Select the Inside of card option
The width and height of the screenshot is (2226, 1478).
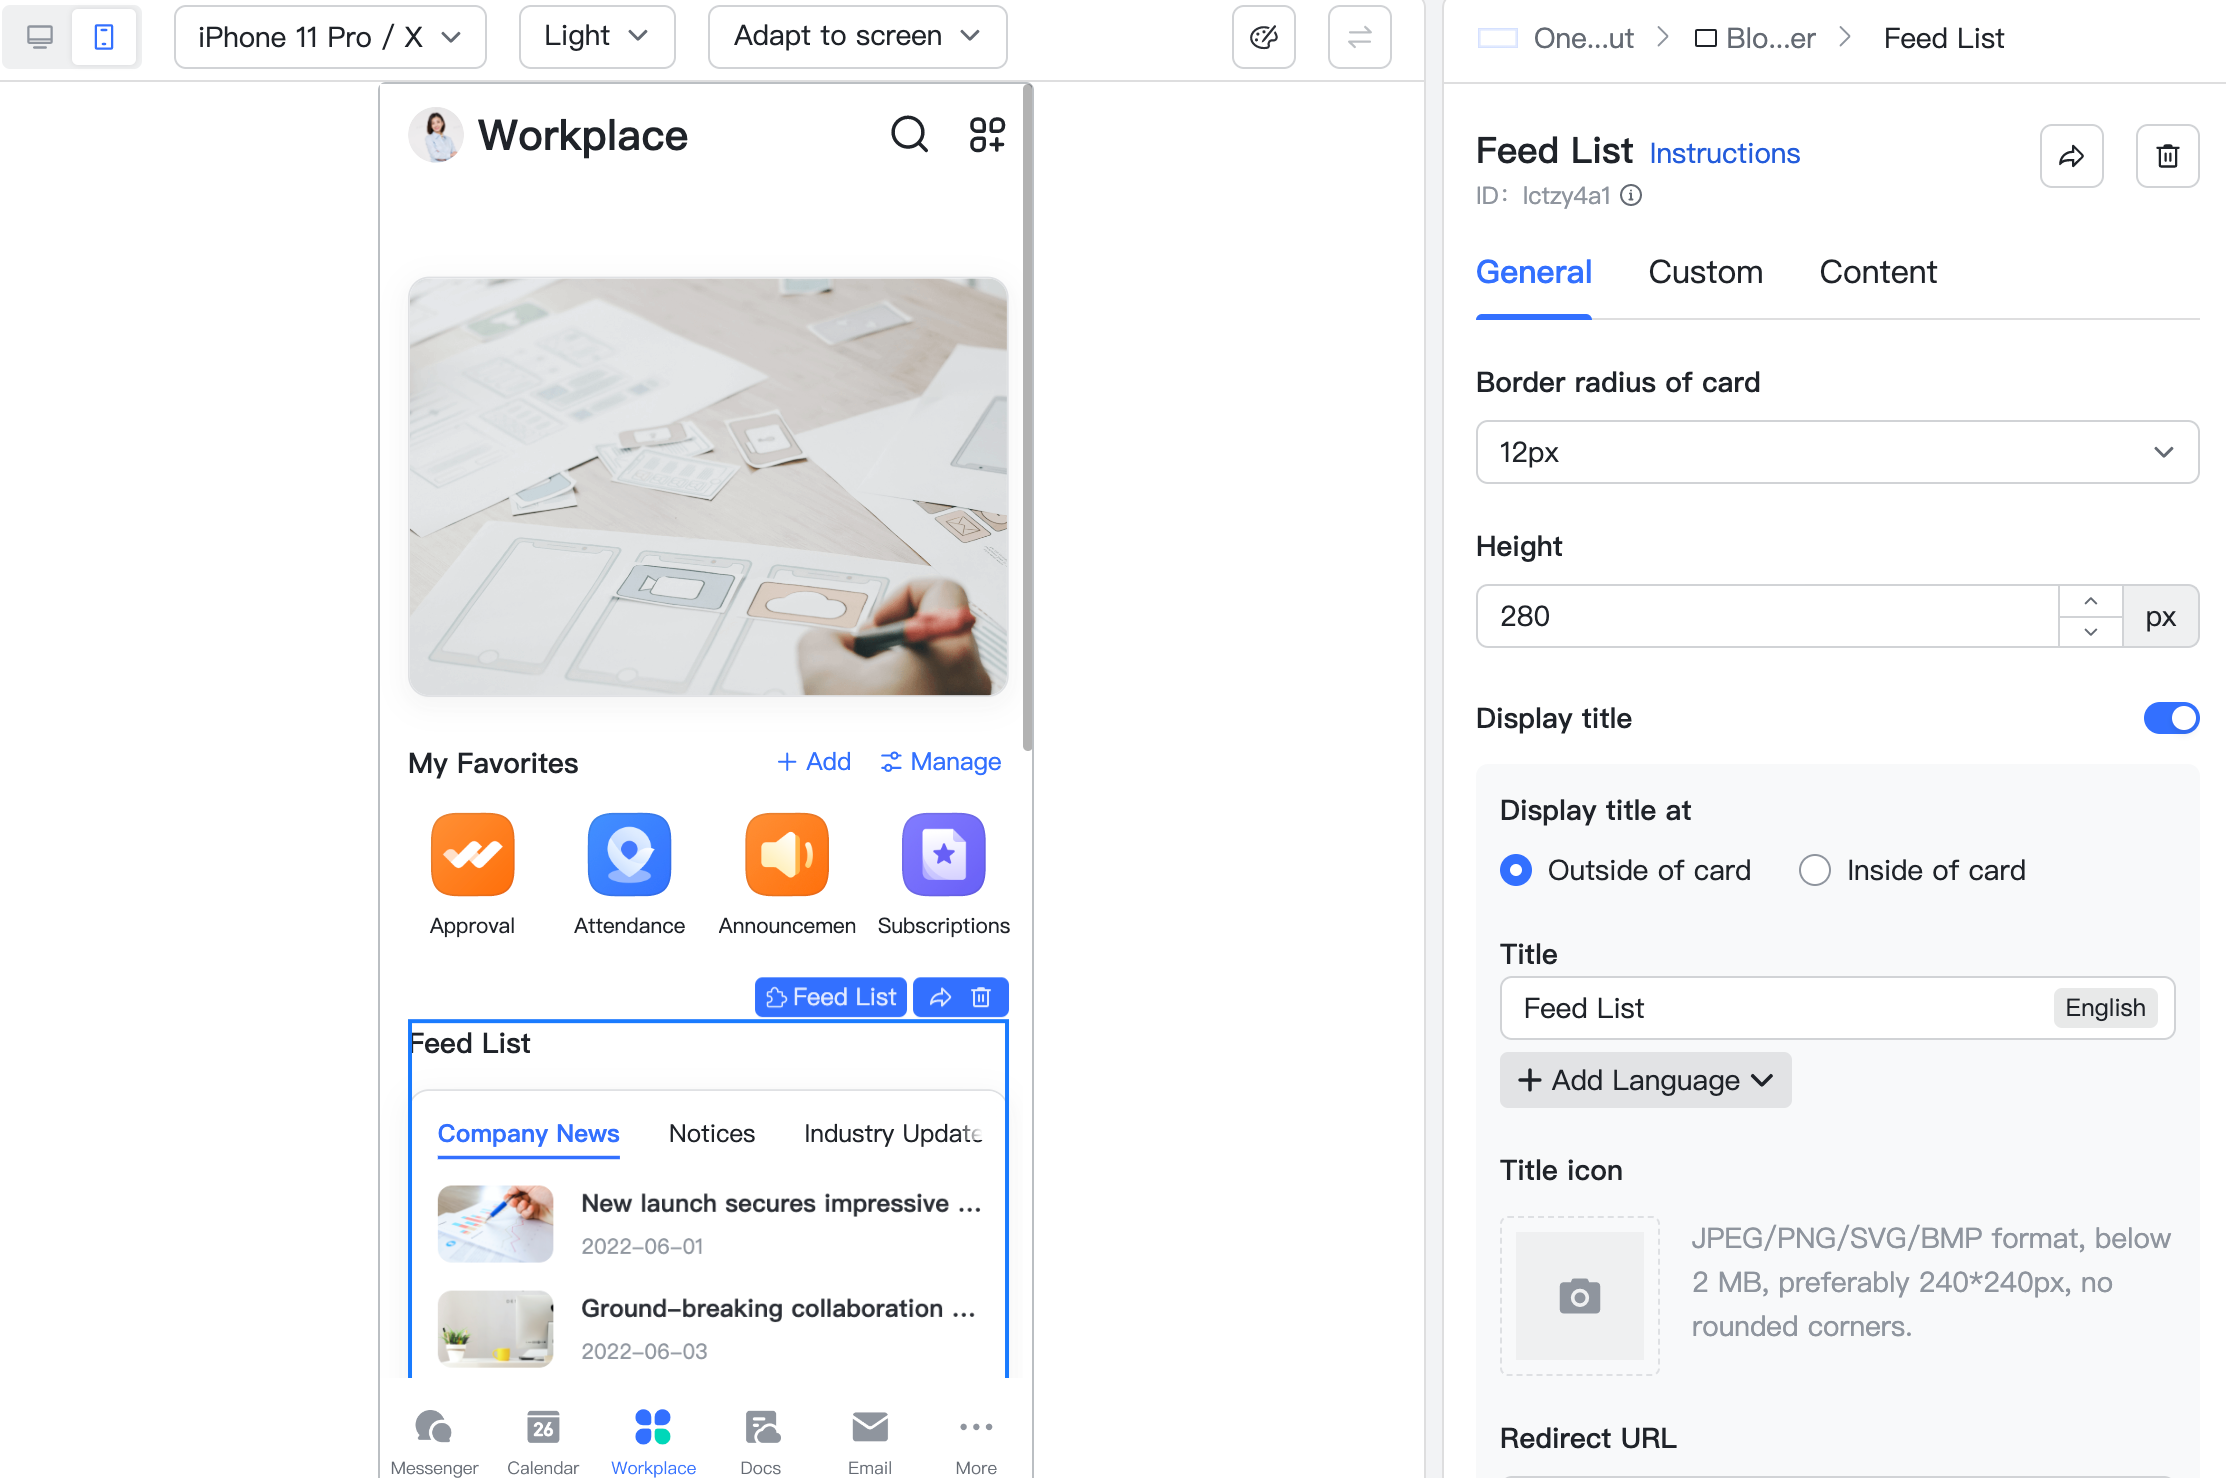coord(1815,870)
